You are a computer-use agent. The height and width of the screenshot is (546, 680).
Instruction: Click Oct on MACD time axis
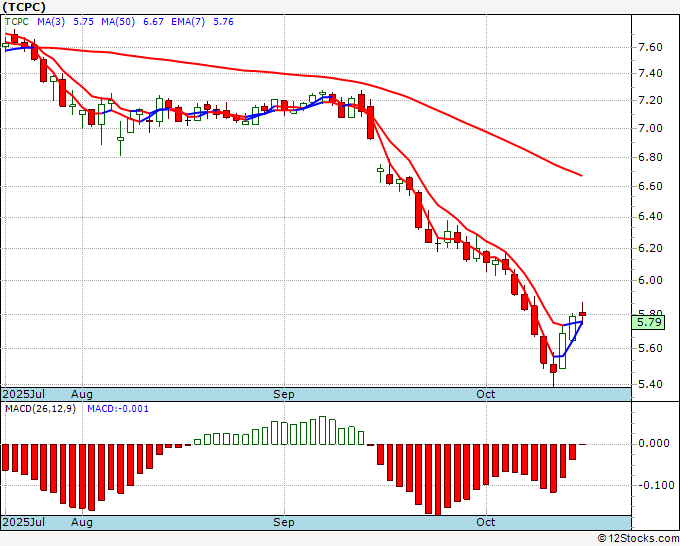coord(486,522)
